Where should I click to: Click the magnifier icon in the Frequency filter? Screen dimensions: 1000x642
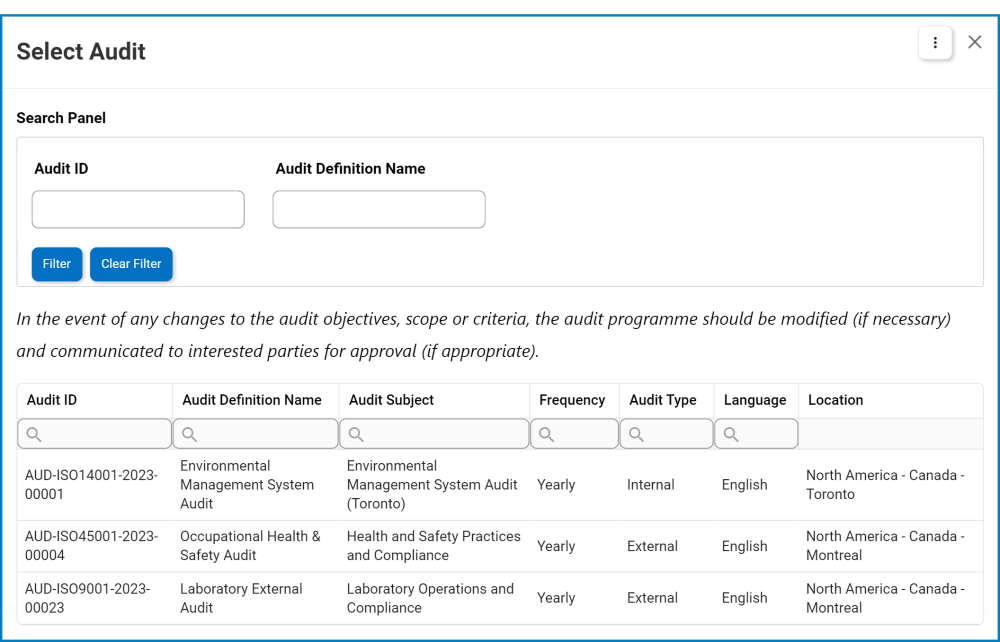(546, 433)
